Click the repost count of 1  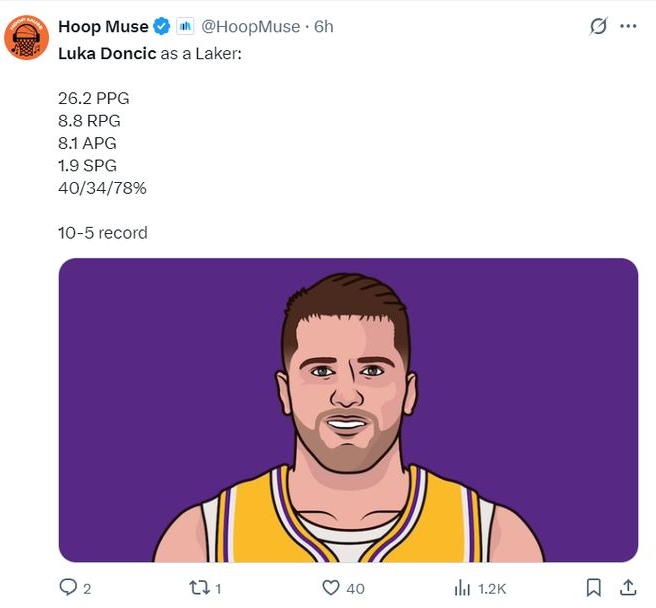(218, 588)
